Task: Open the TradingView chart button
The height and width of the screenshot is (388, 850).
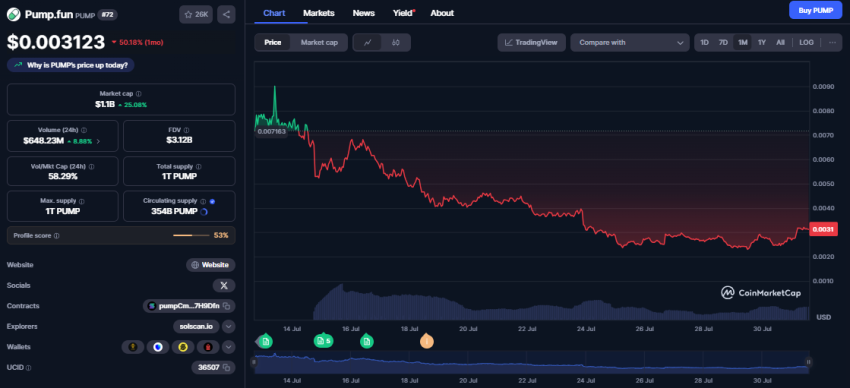Action: (x=532, y=42)
